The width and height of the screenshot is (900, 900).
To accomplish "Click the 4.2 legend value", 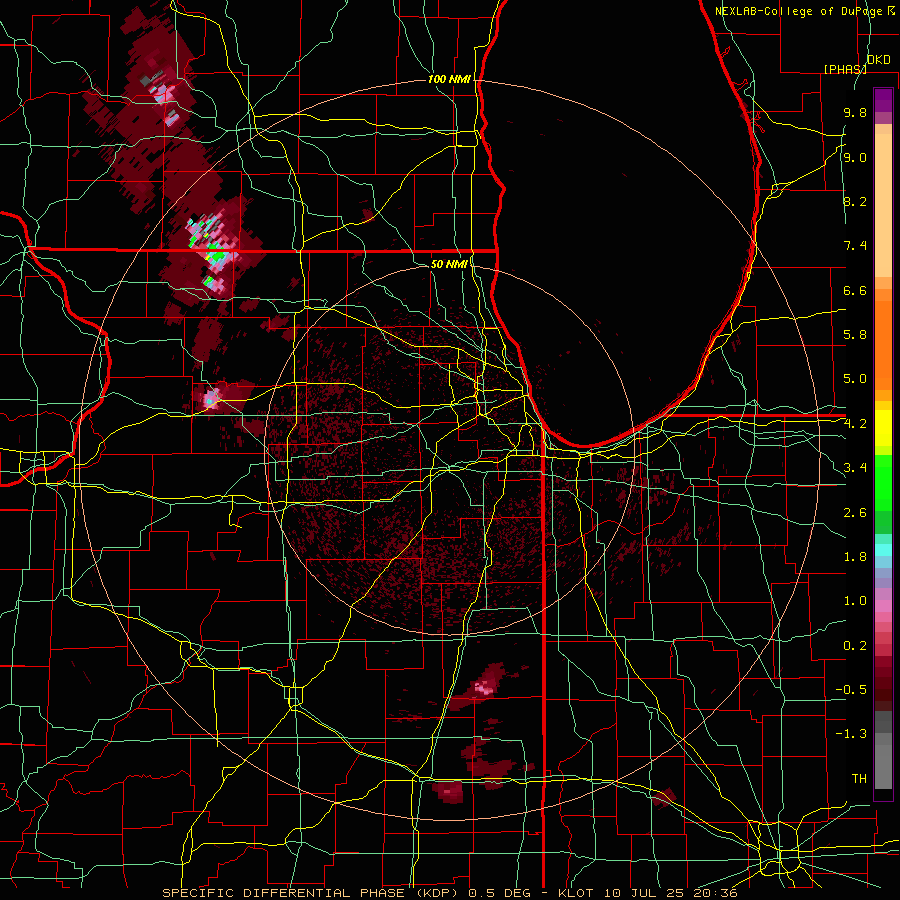I will pos(855,424).
